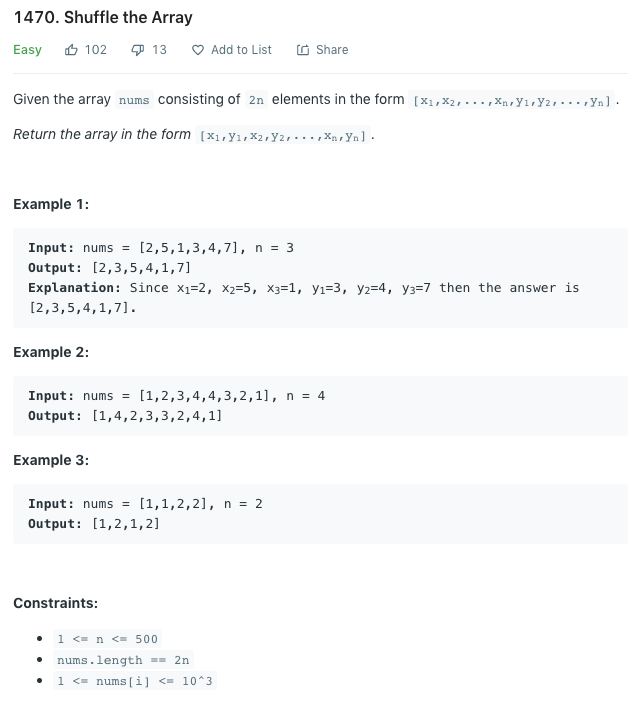Click the constraint 1 <= n <= 500

coord(108,639)
